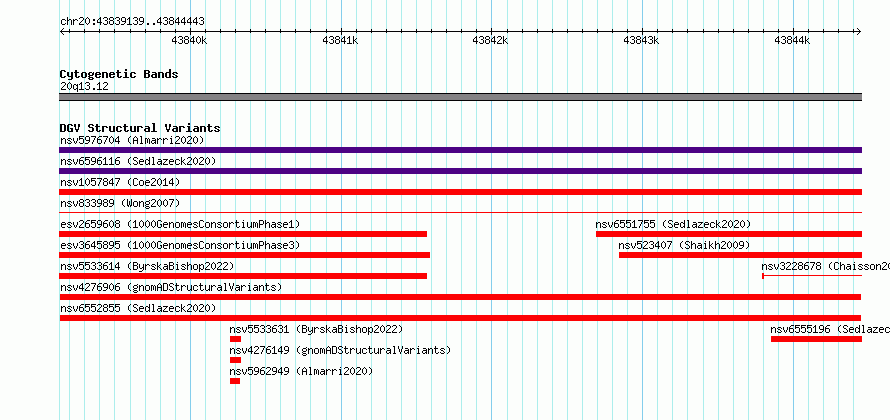
Task: Click the 43844k ruler tick label
Action: click(792, 41)
